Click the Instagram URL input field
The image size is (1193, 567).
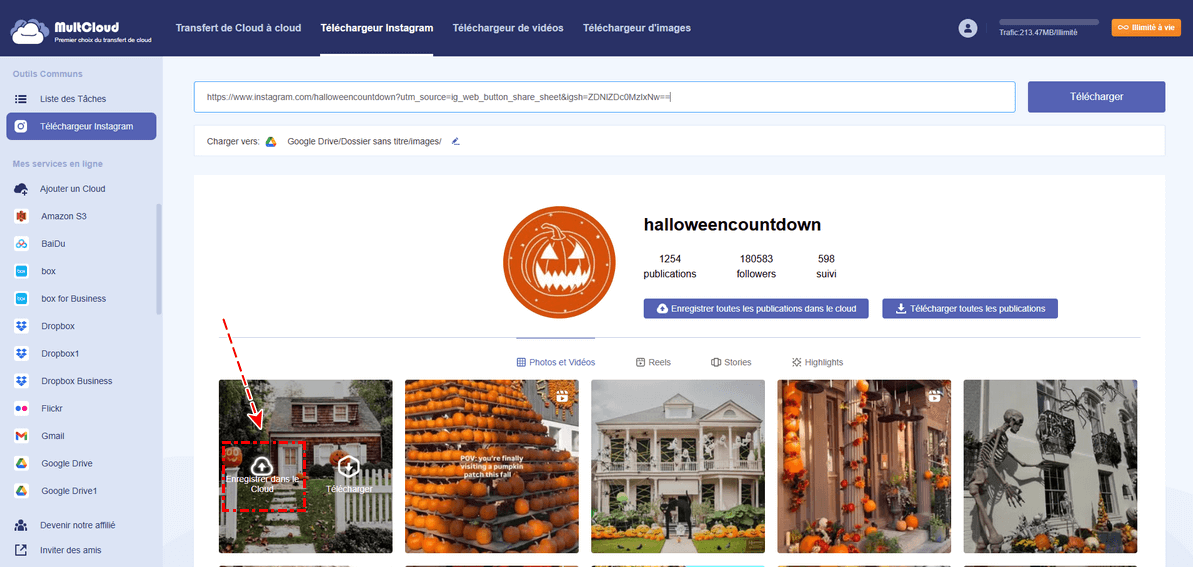[605, 97]
